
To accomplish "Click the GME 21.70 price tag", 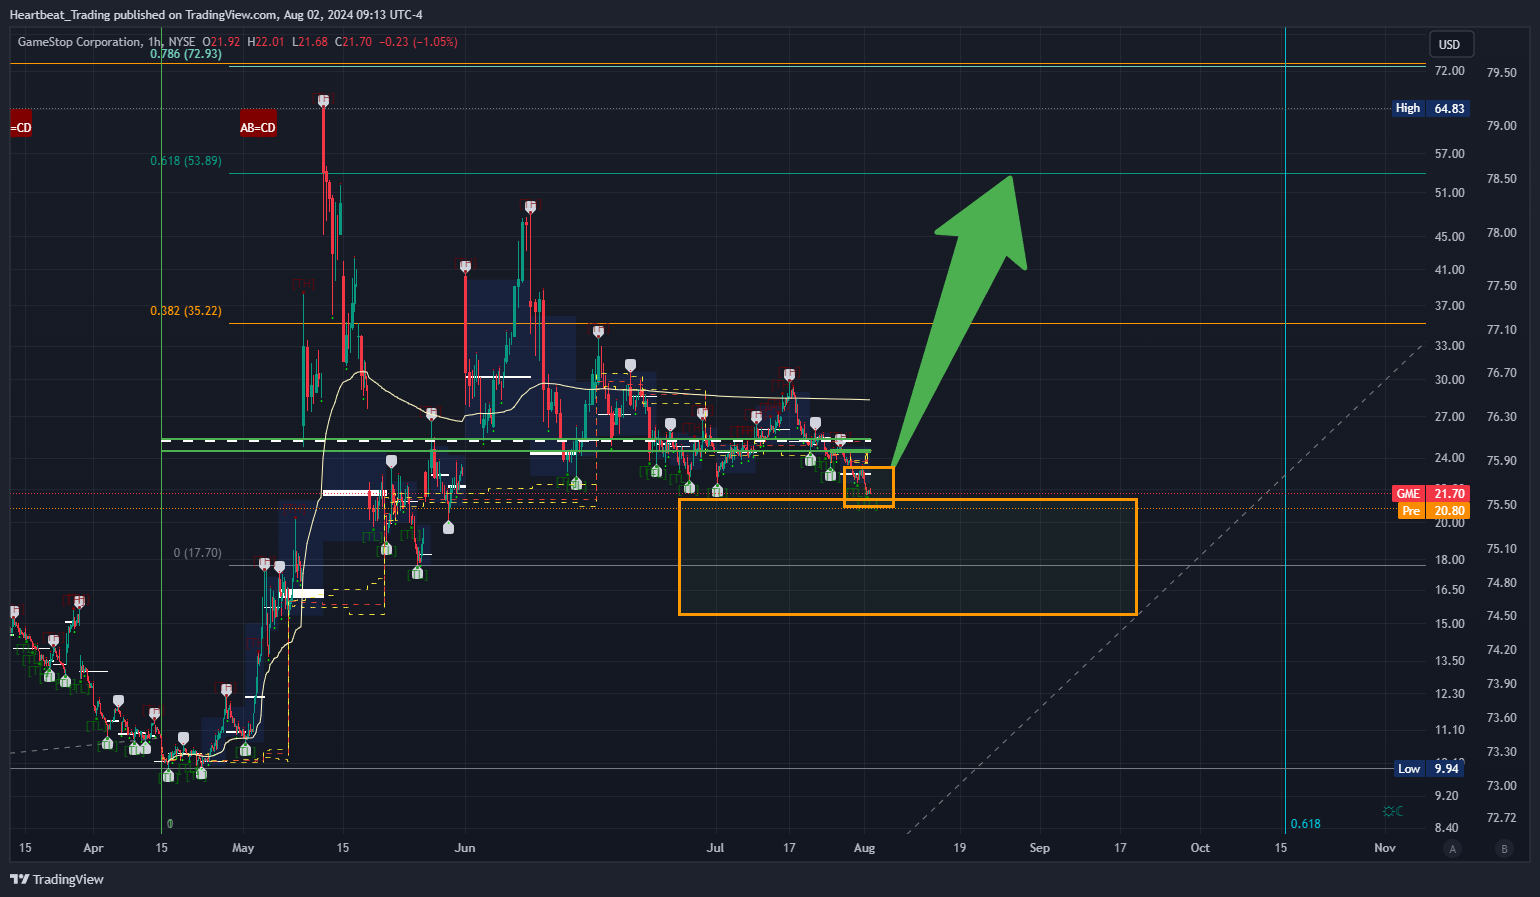I will pos(1431,494).
